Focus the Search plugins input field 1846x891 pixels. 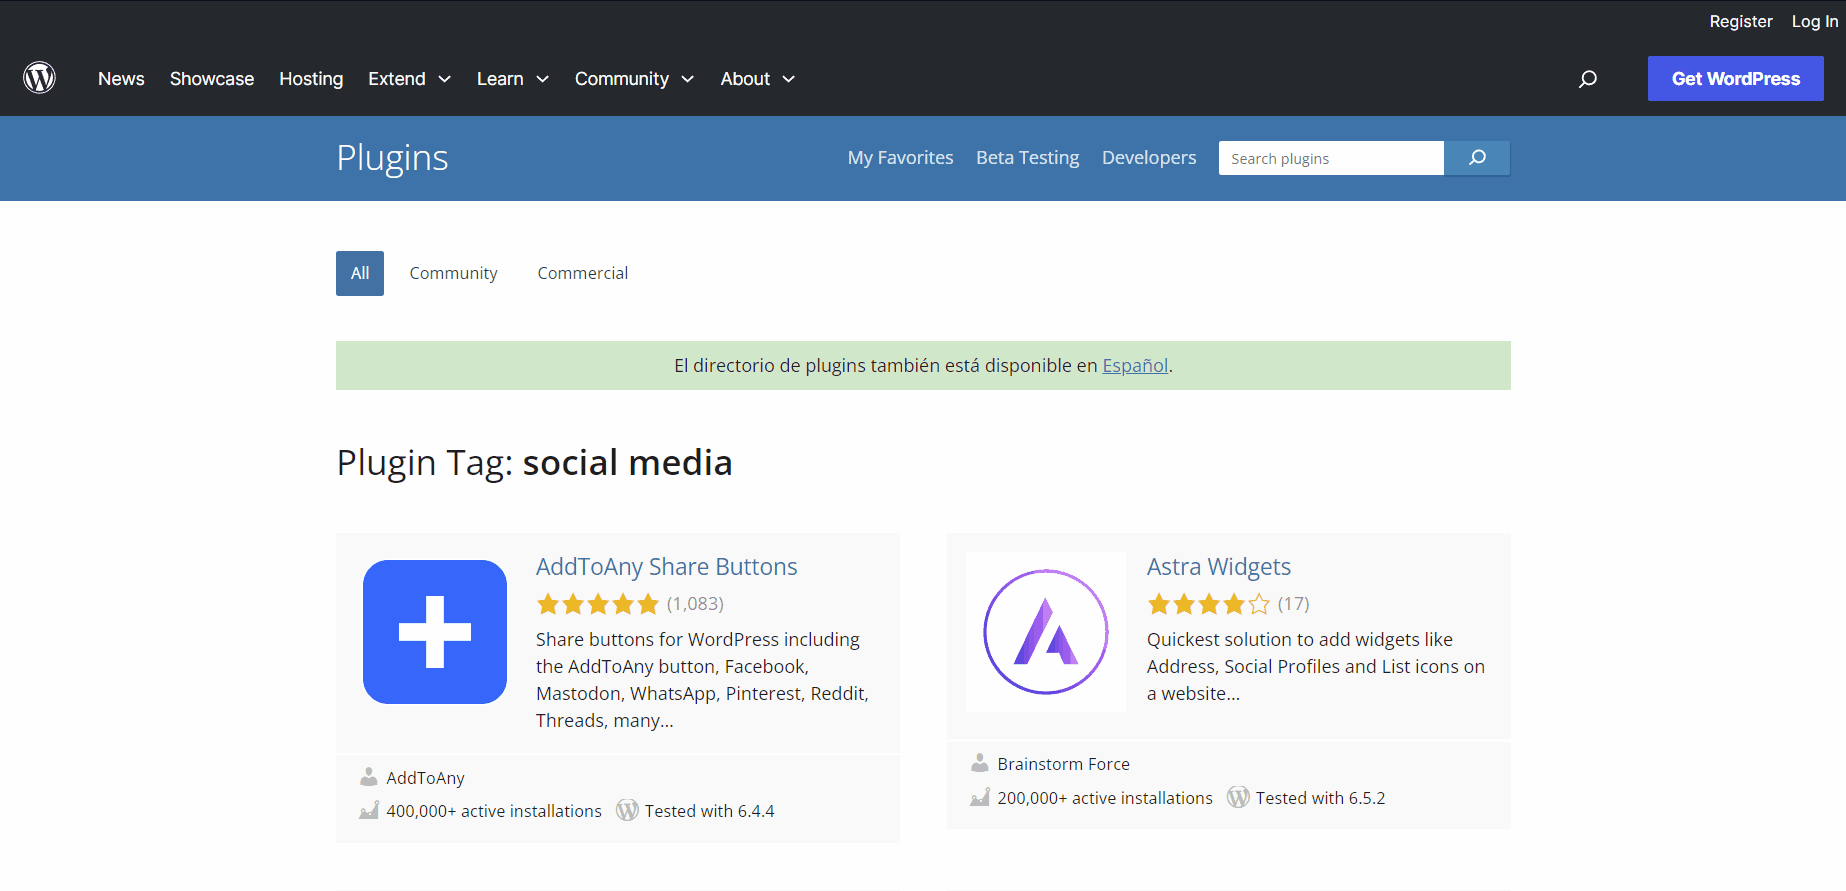(1330, 158)
